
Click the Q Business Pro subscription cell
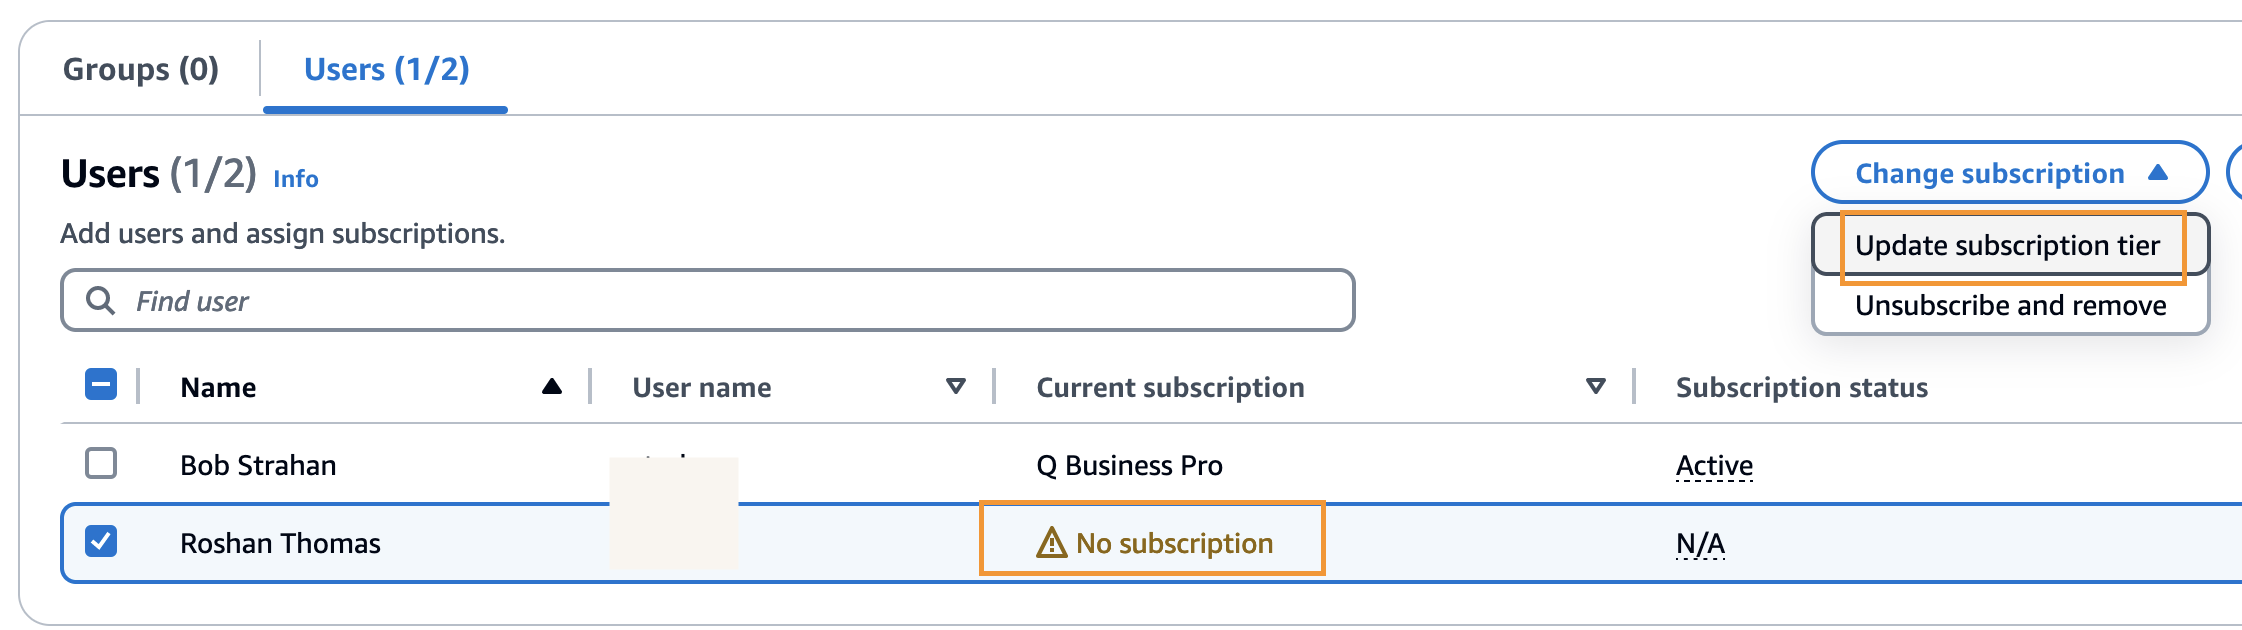(x=1129, y=465)
